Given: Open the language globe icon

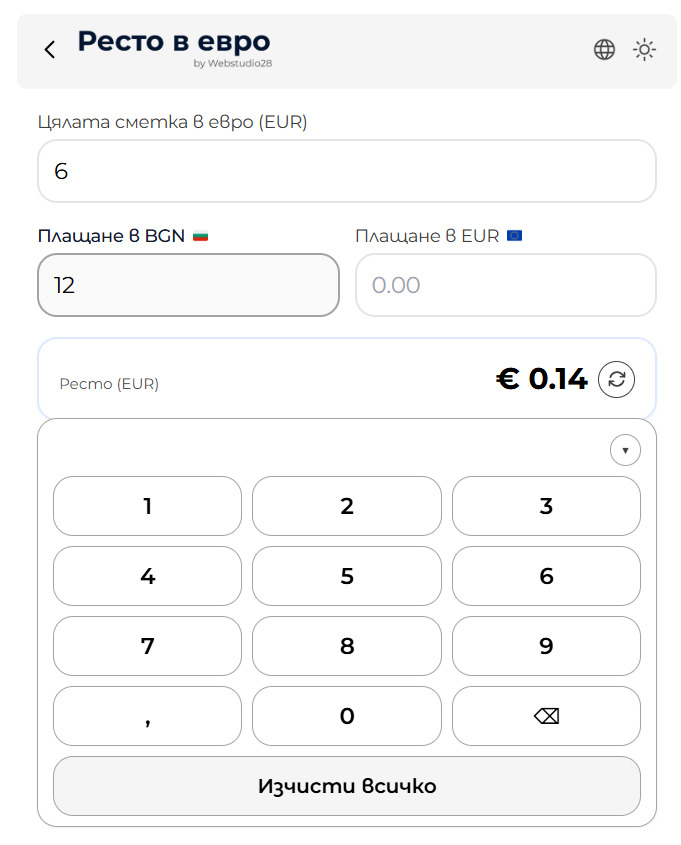Looking at the screenshot, I should [x=604, y=49].
